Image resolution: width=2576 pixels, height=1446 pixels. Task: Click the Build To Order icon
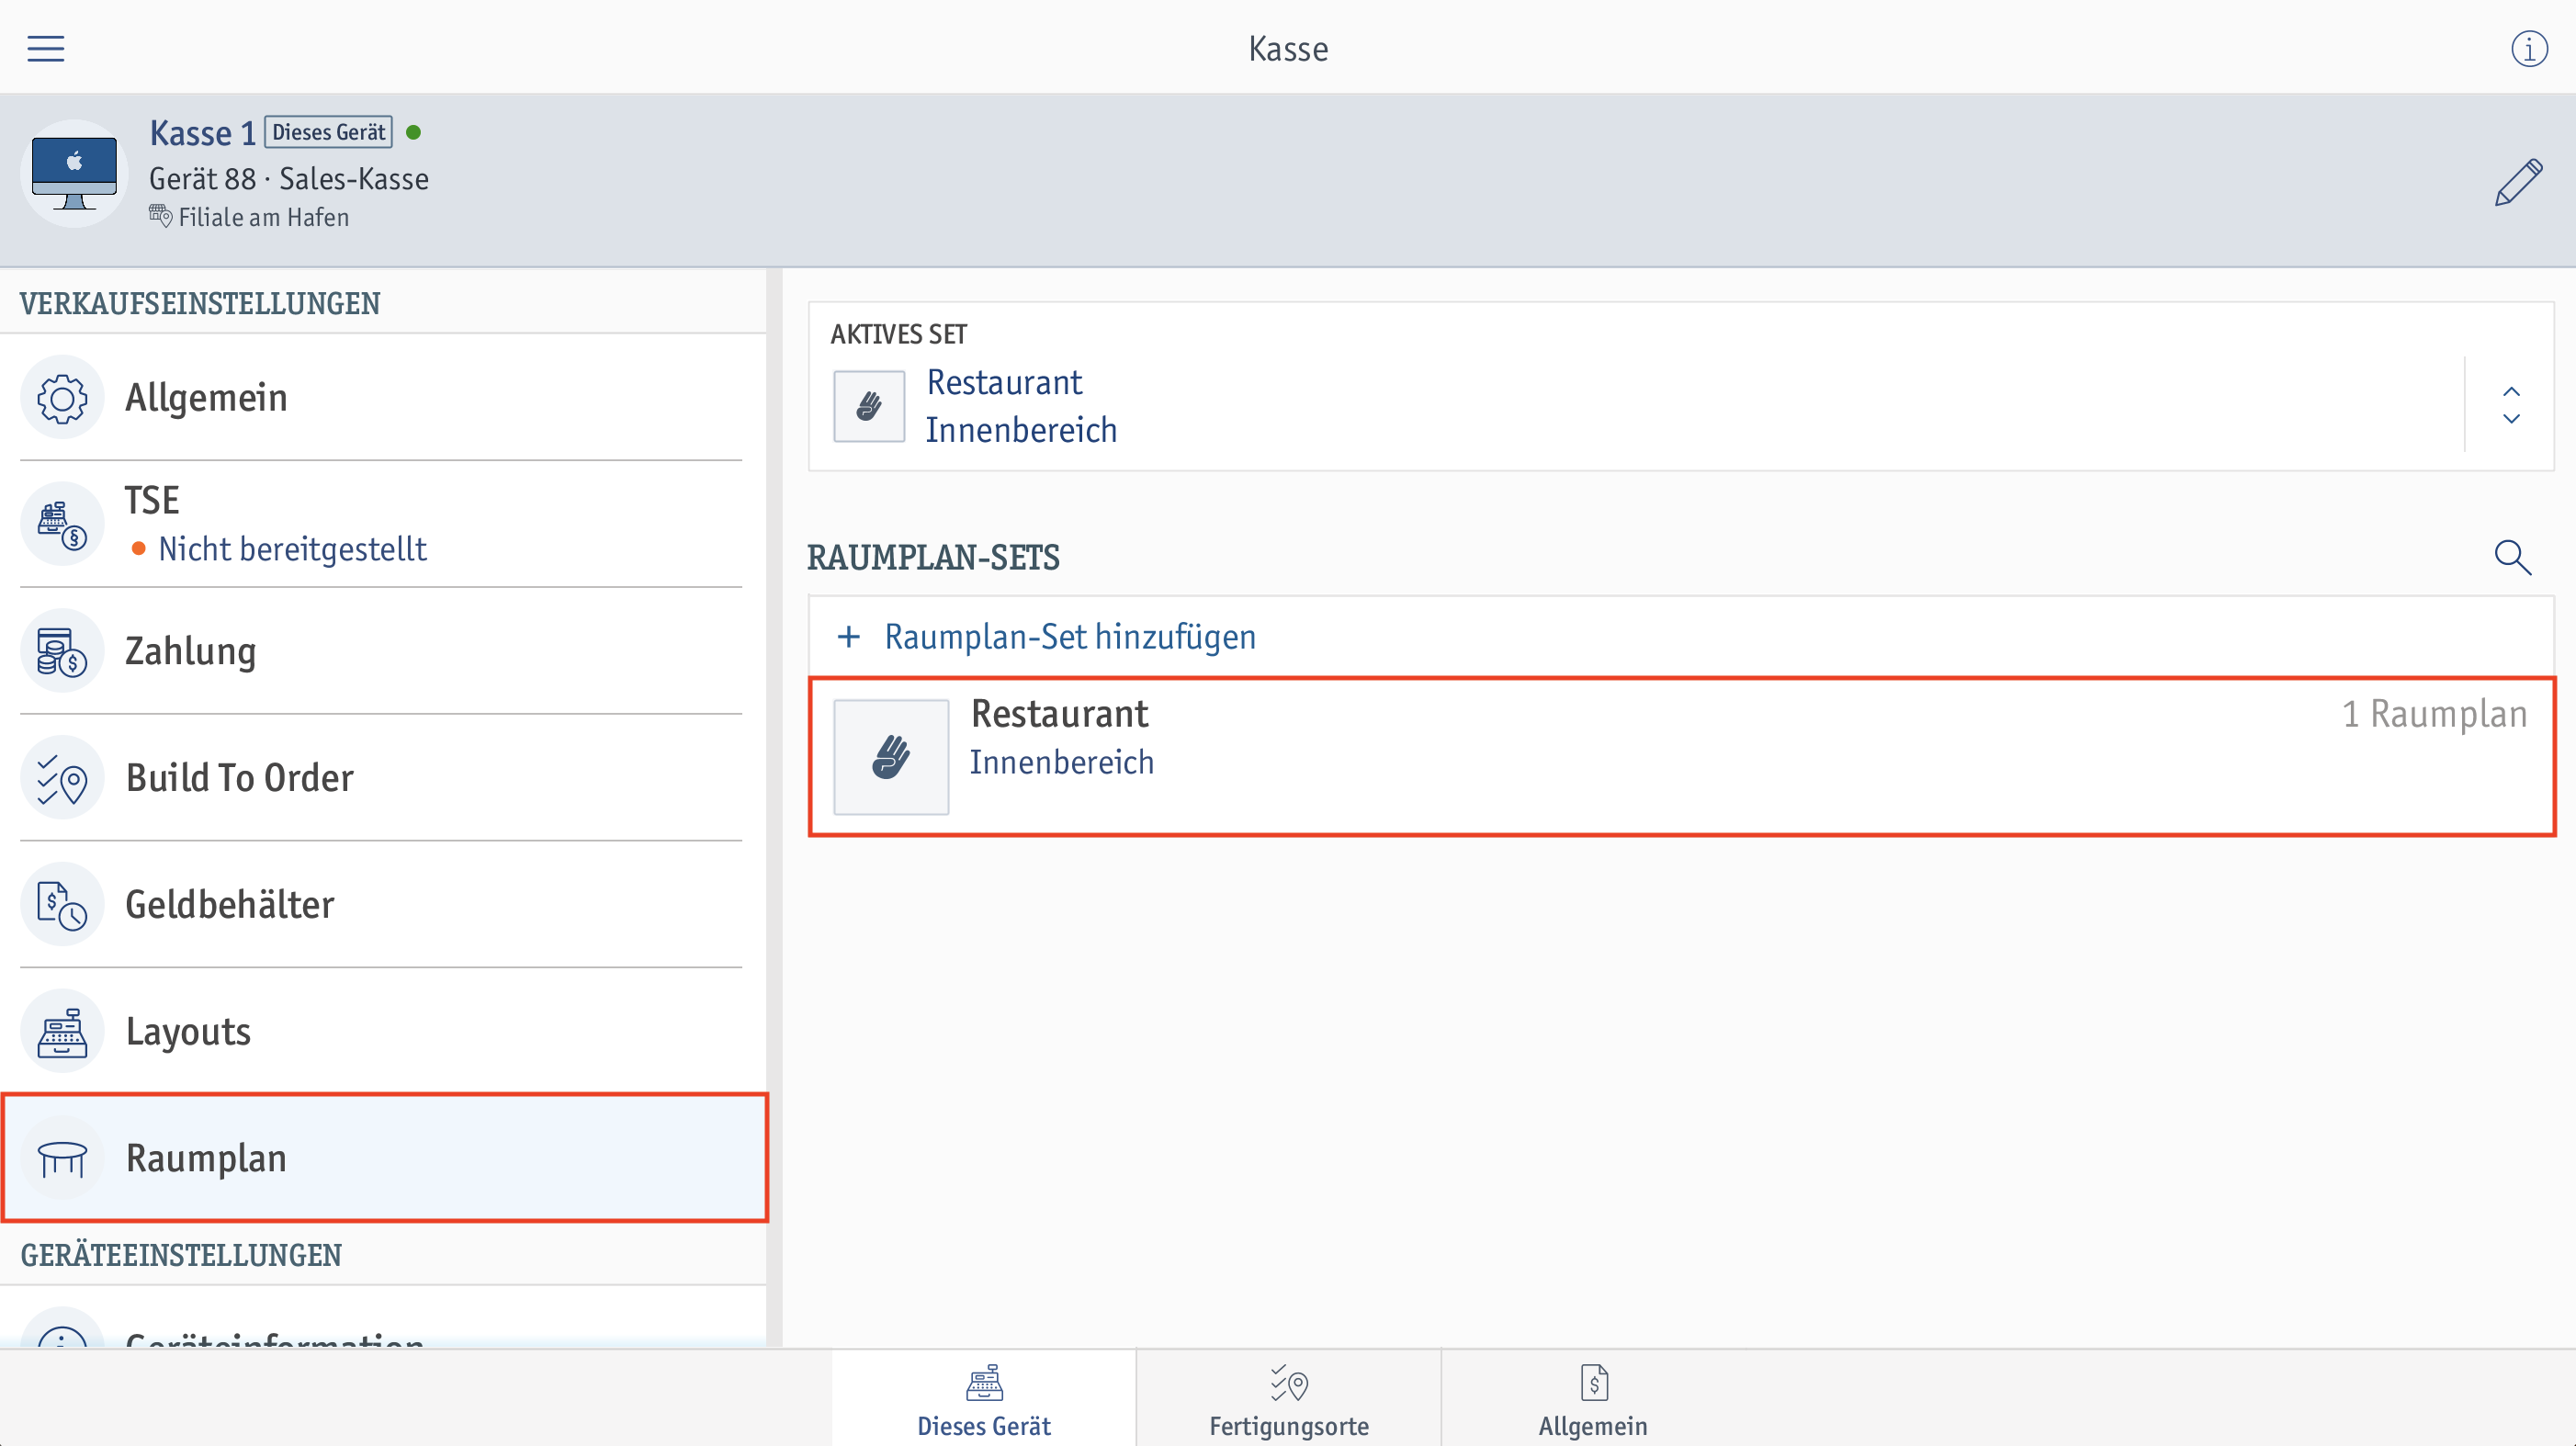point(62,778)
